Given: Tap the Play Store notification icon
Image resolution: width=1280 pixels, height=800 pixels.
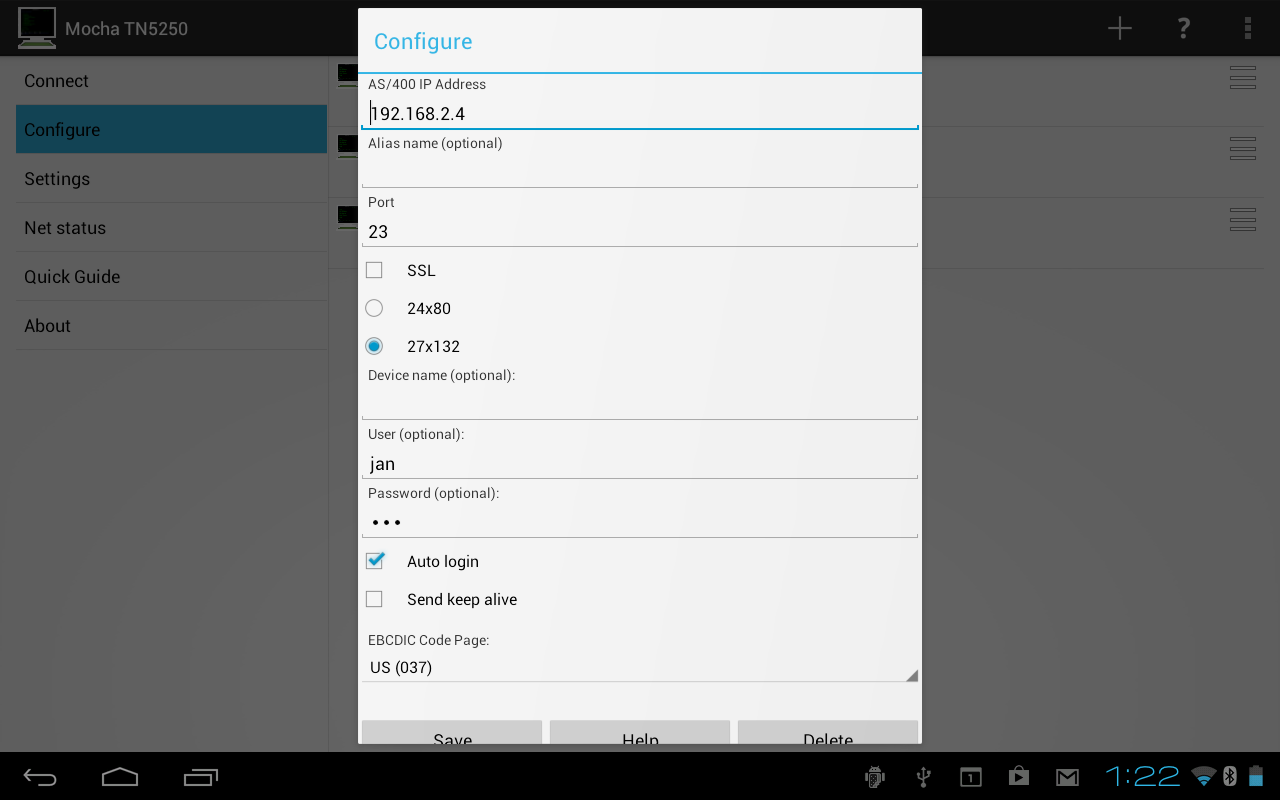Looking at the screenshot, I should click(1019, 777).
